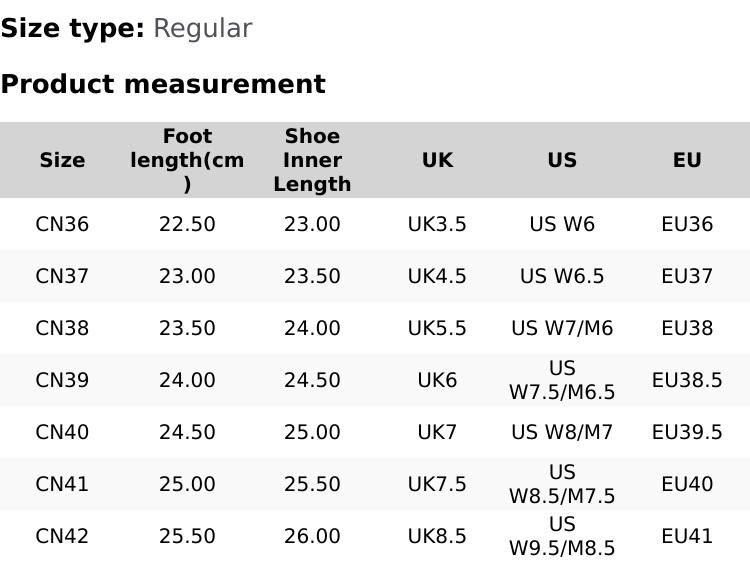Click the UK3.5 cell
750x562 pixels.
tap(437, 224)
